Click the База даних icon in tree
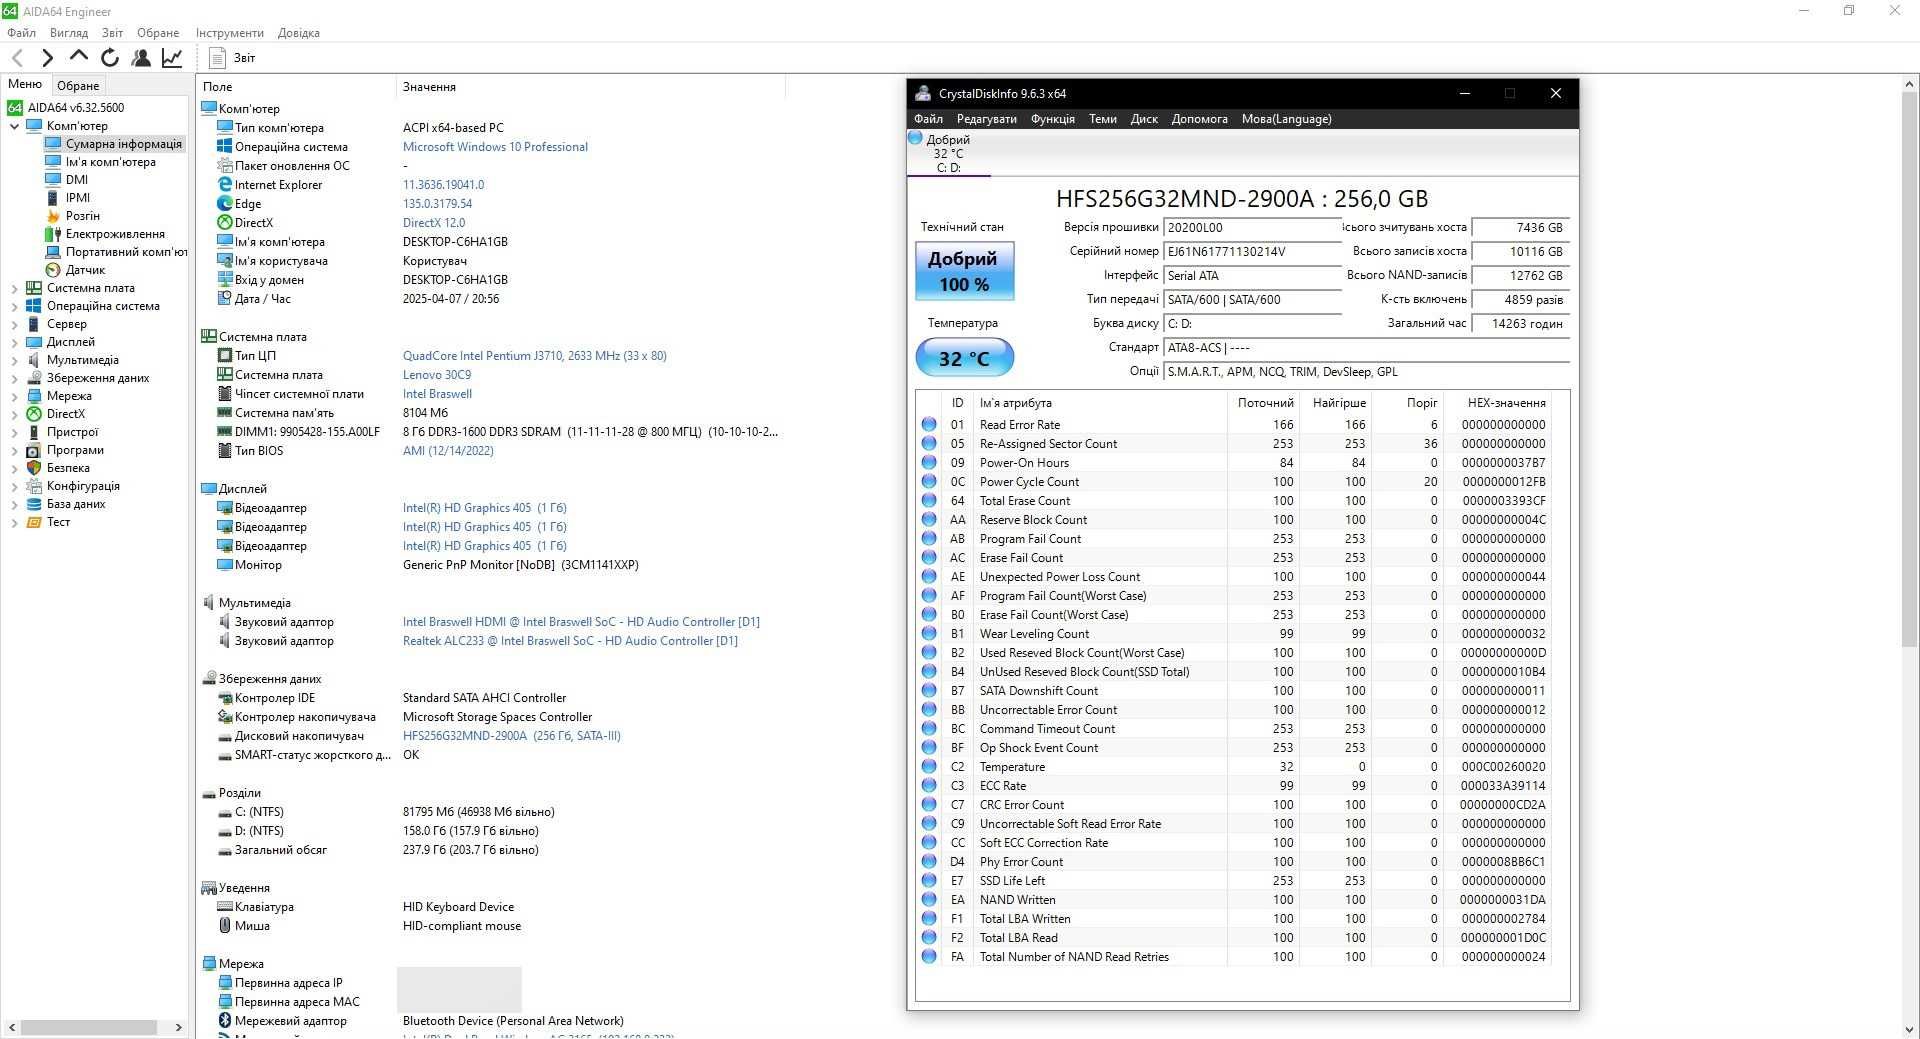 coord(34,504)
